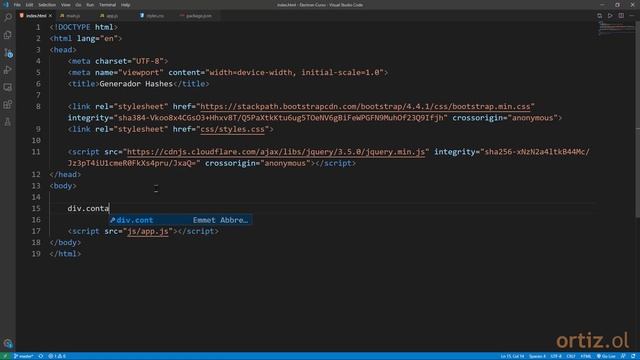Switch to the index.html tab

point(35,16)
